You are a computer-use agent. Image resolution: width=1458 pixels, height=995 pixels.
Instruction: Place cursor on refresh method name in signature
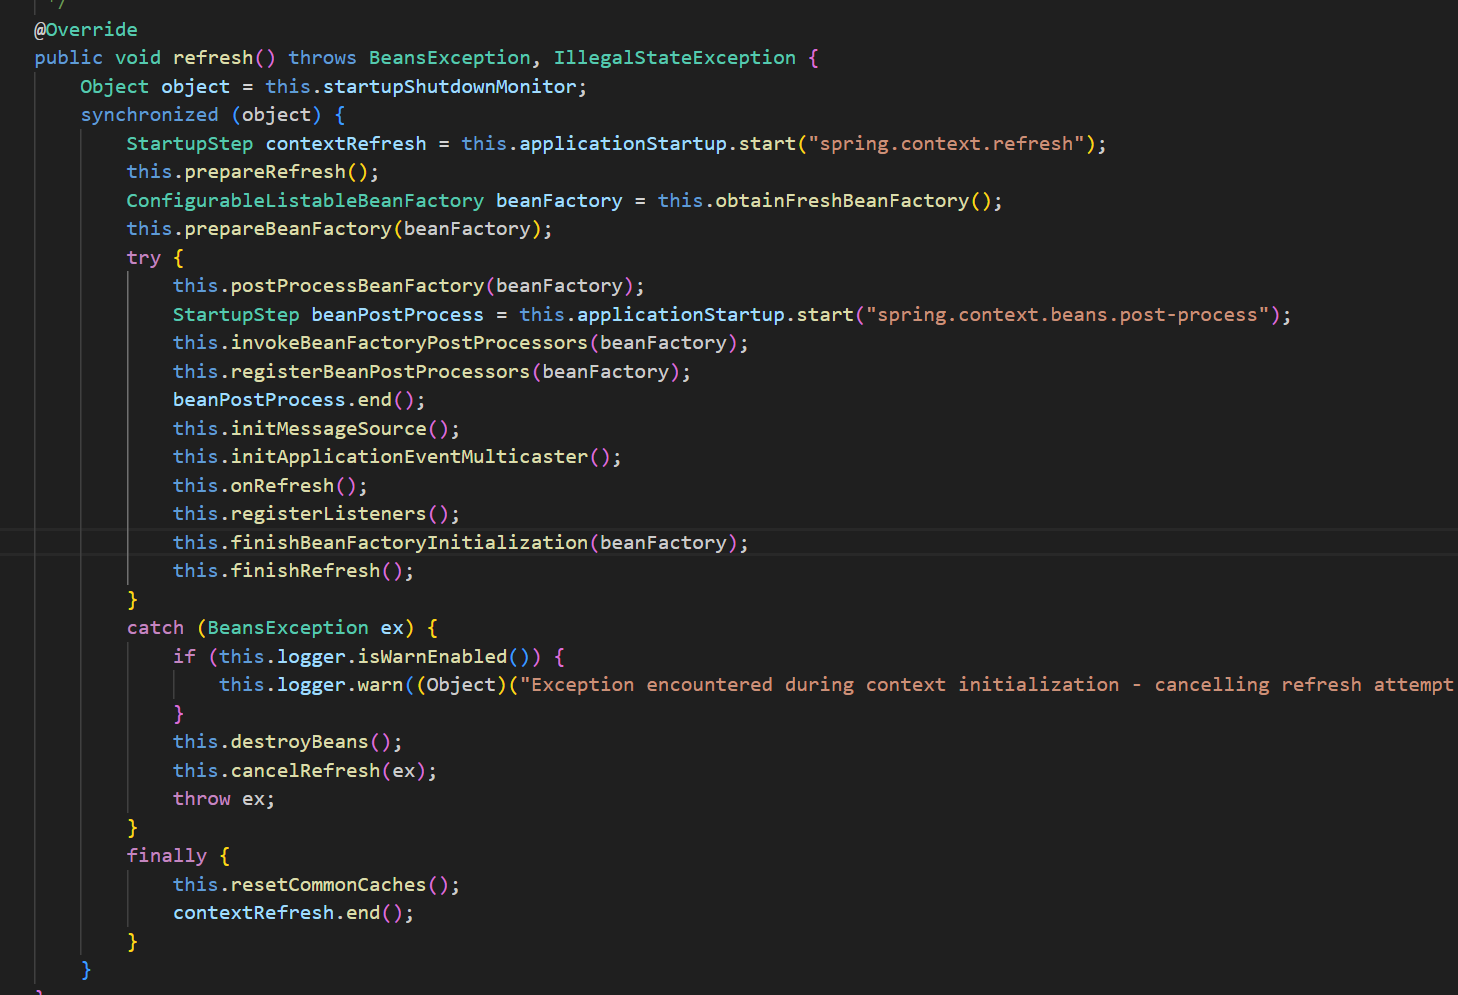212,58
